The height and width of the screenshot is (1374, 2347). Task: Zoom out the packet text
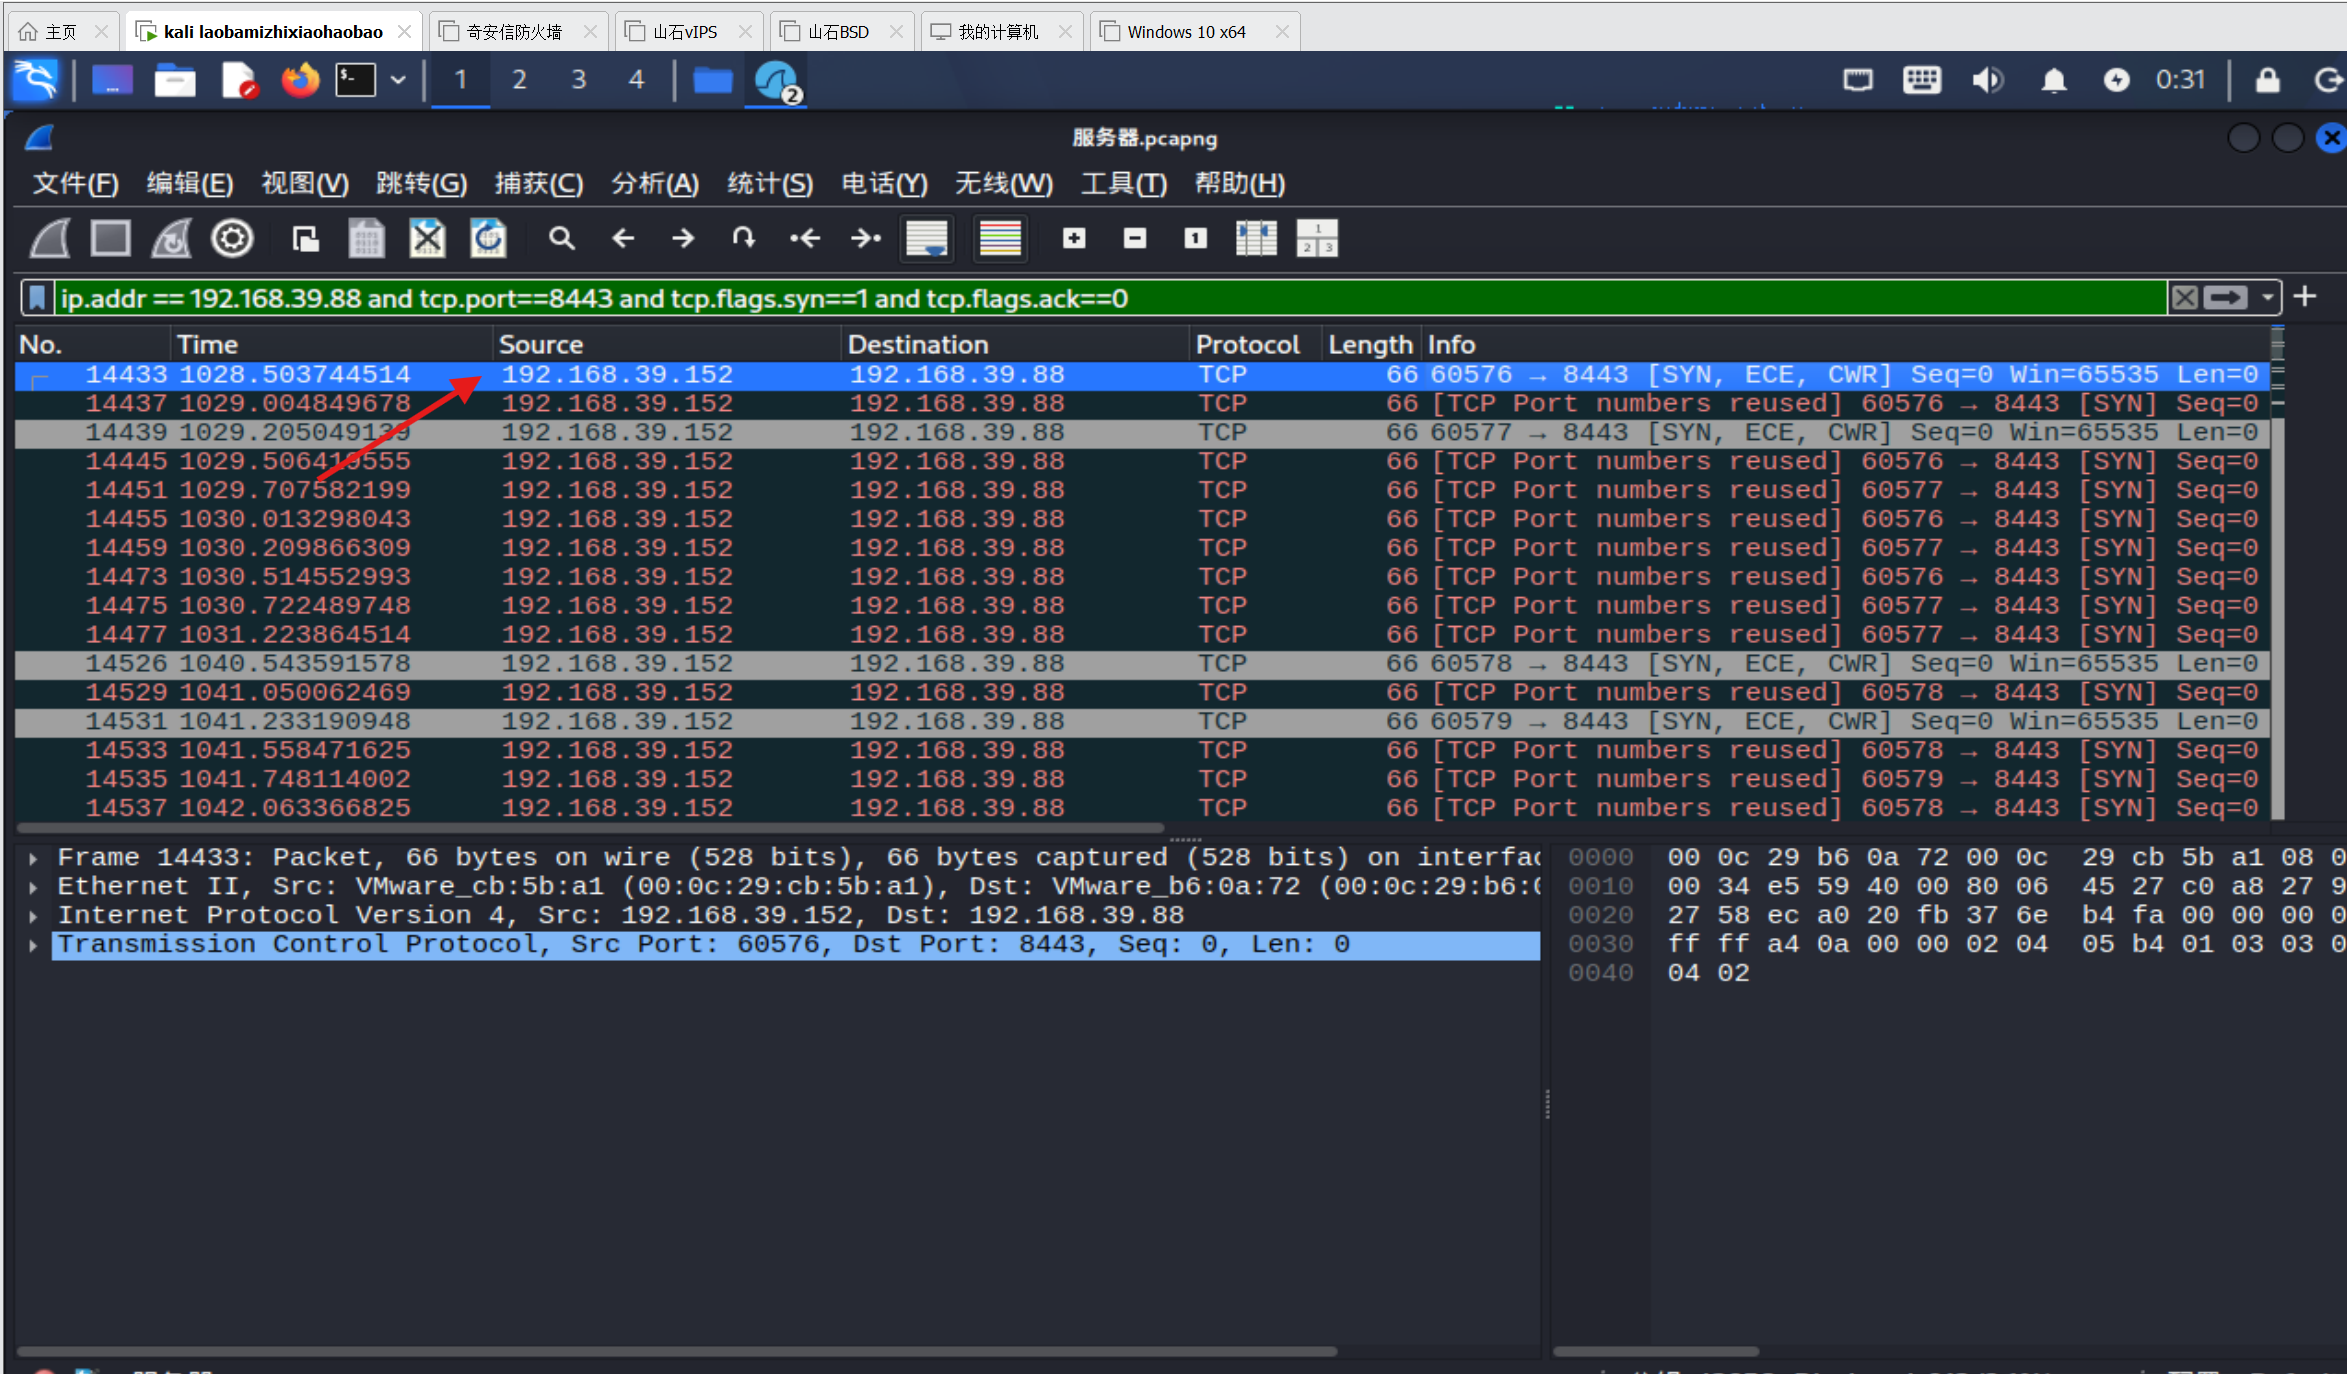[x=1134, y=239]
